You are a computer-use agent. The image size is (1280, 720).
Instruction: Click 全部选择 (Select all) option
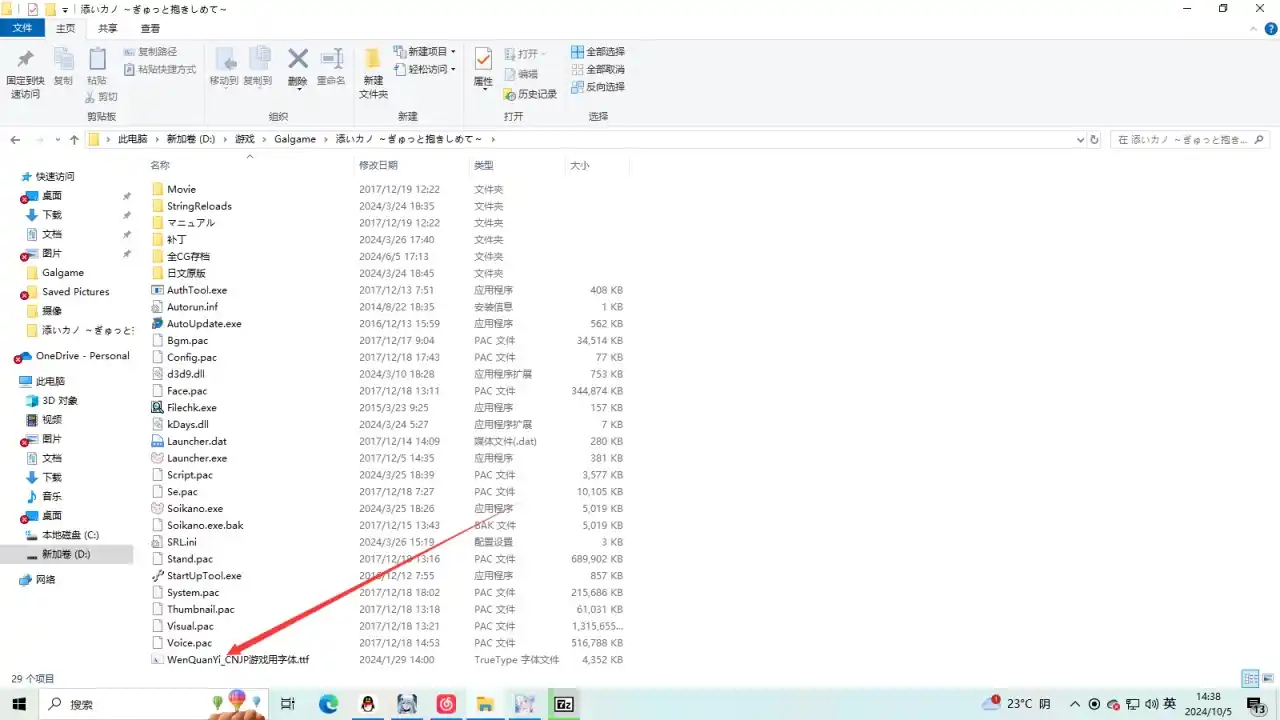pyautogui.click(x=597, y=52)
